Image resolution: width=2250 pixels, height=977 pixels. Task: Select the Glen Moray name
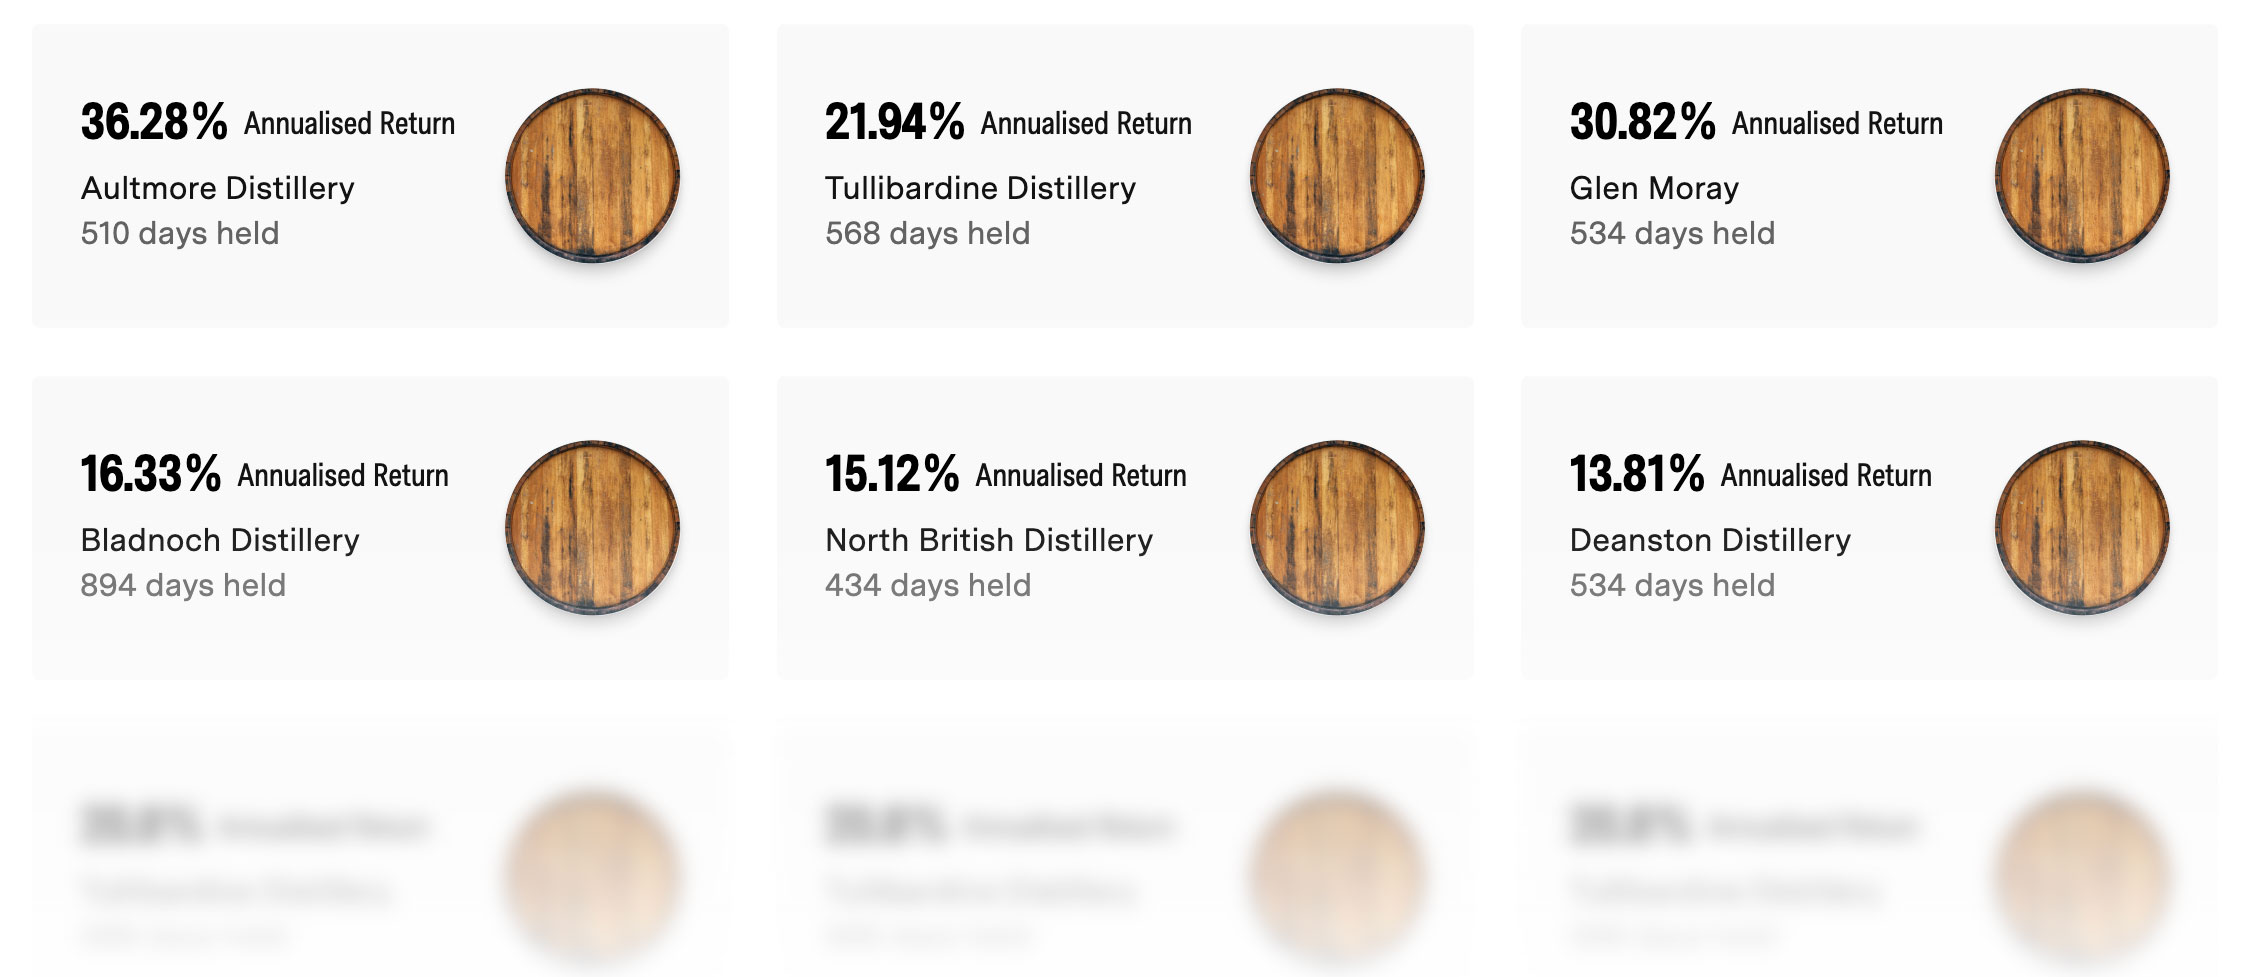(x=1654, y=188)
